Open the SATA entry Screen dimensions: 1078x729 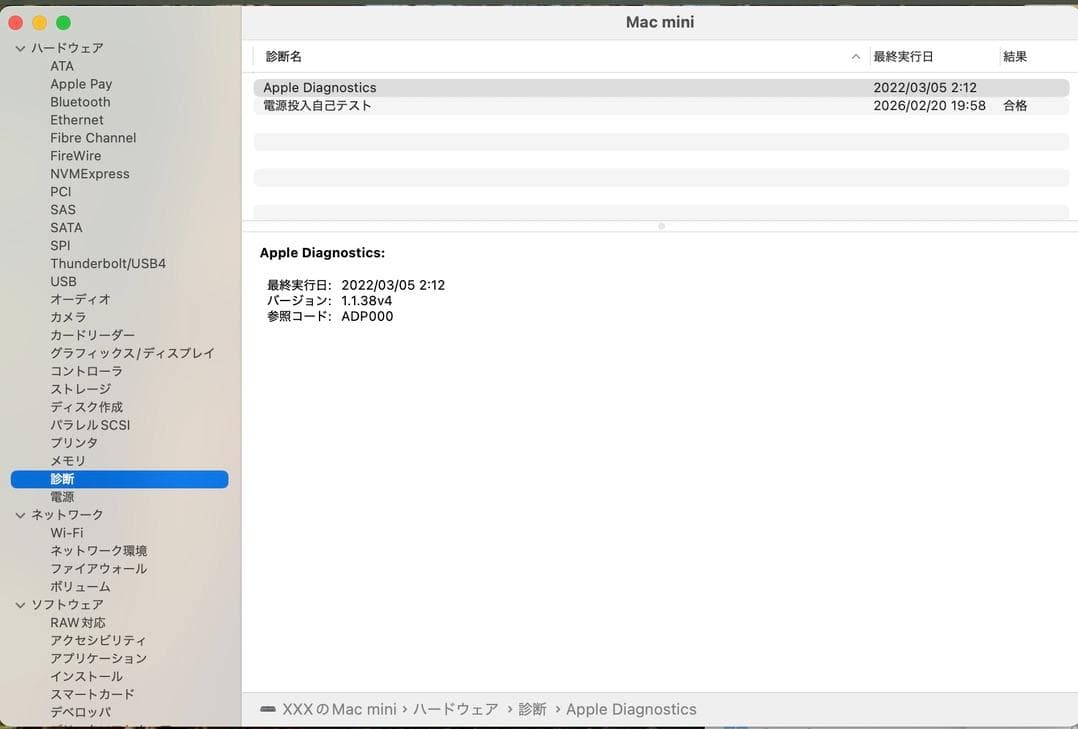(x=66, y=228)
